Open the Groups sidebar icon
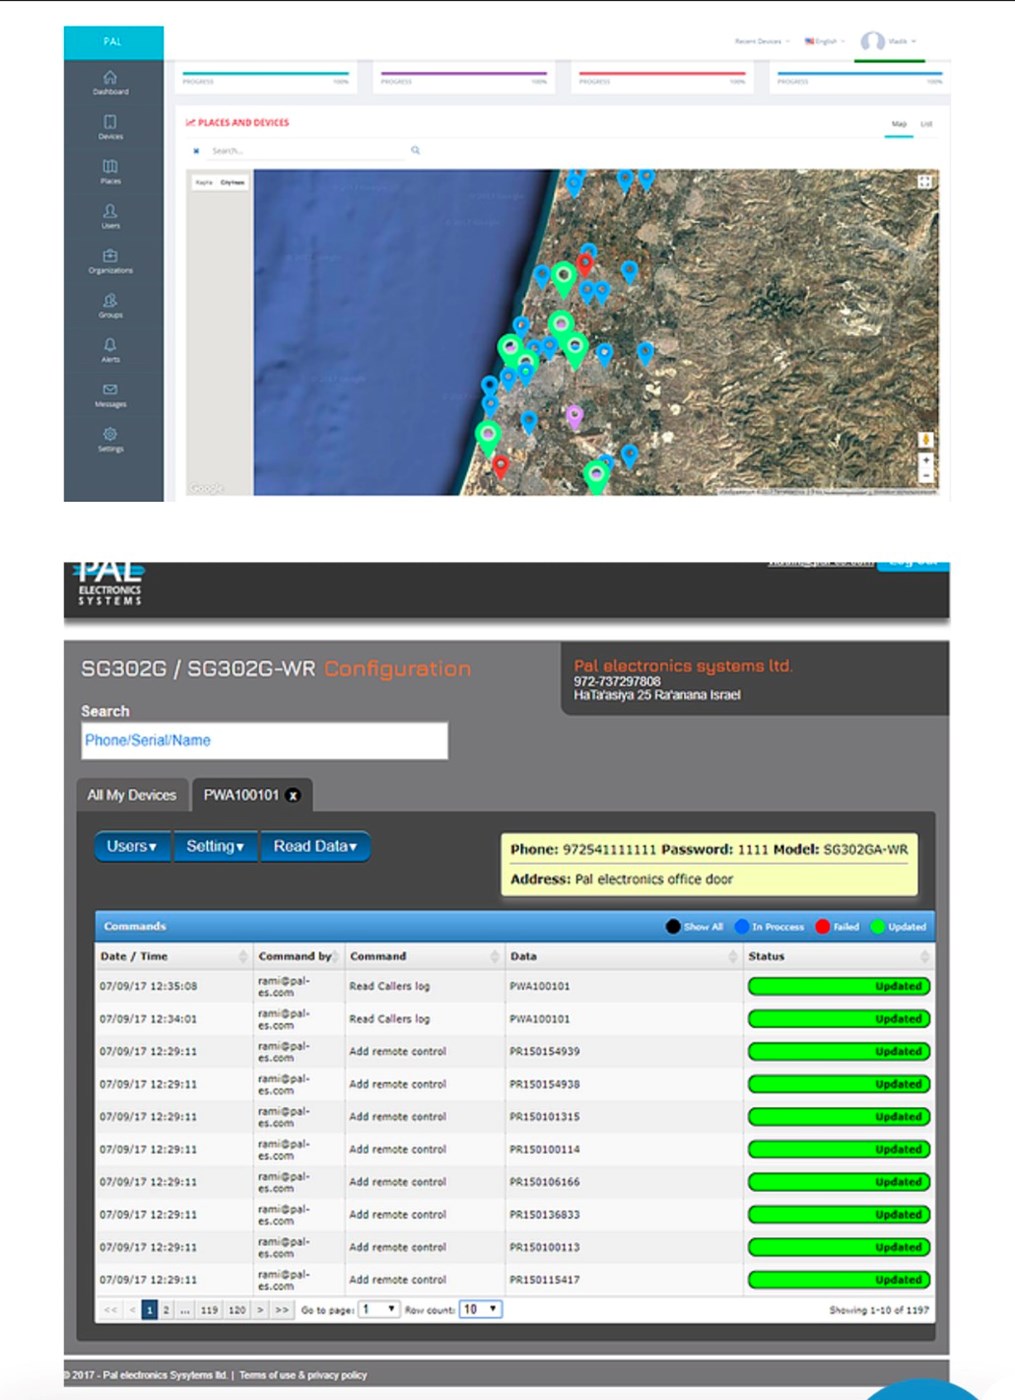1015x1400 pixels. point(110,300)
